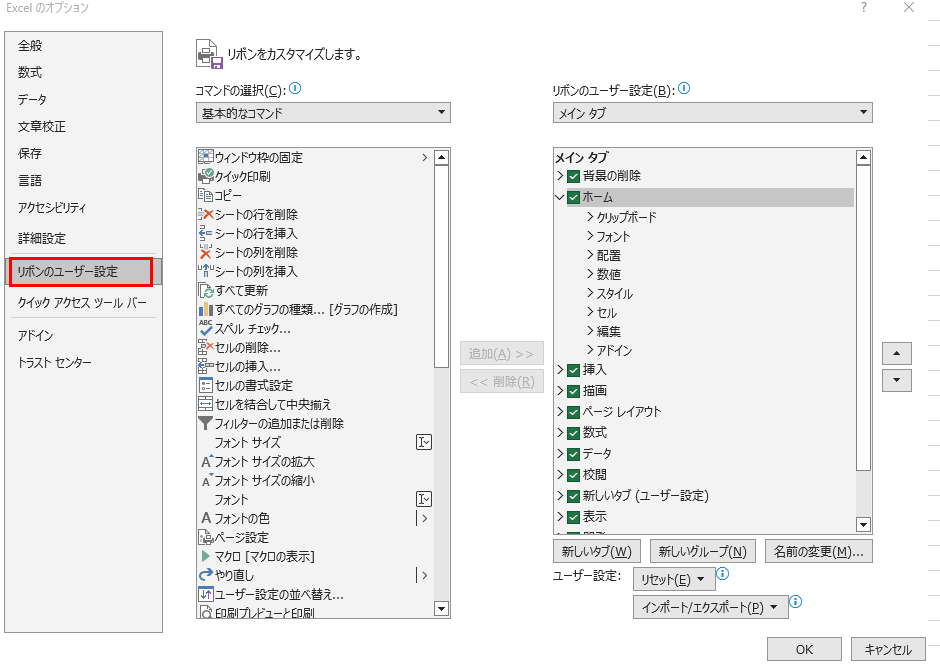Click the move up arrow button
Screen dimensions: 940x664
(896, 354)
